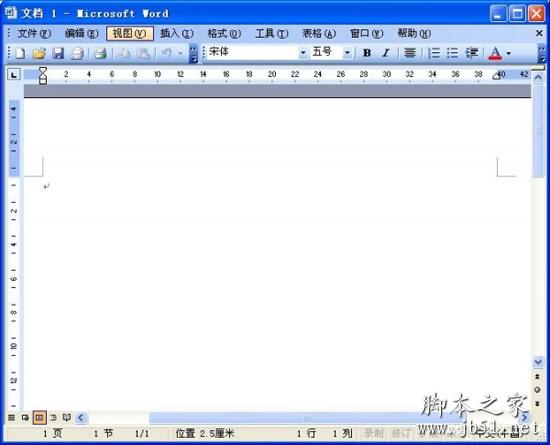
Task: Switch to Reading layout view icon
Action: click(x=67, y=418)
